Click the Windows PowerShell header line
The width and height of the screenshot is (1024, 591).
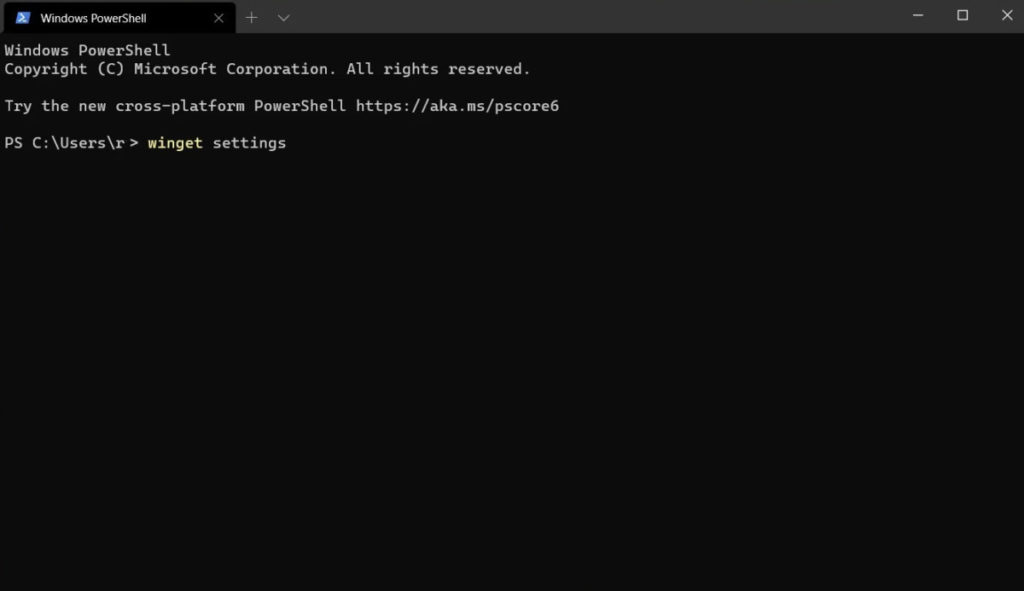pyautogui.click(x=86, y=49)
